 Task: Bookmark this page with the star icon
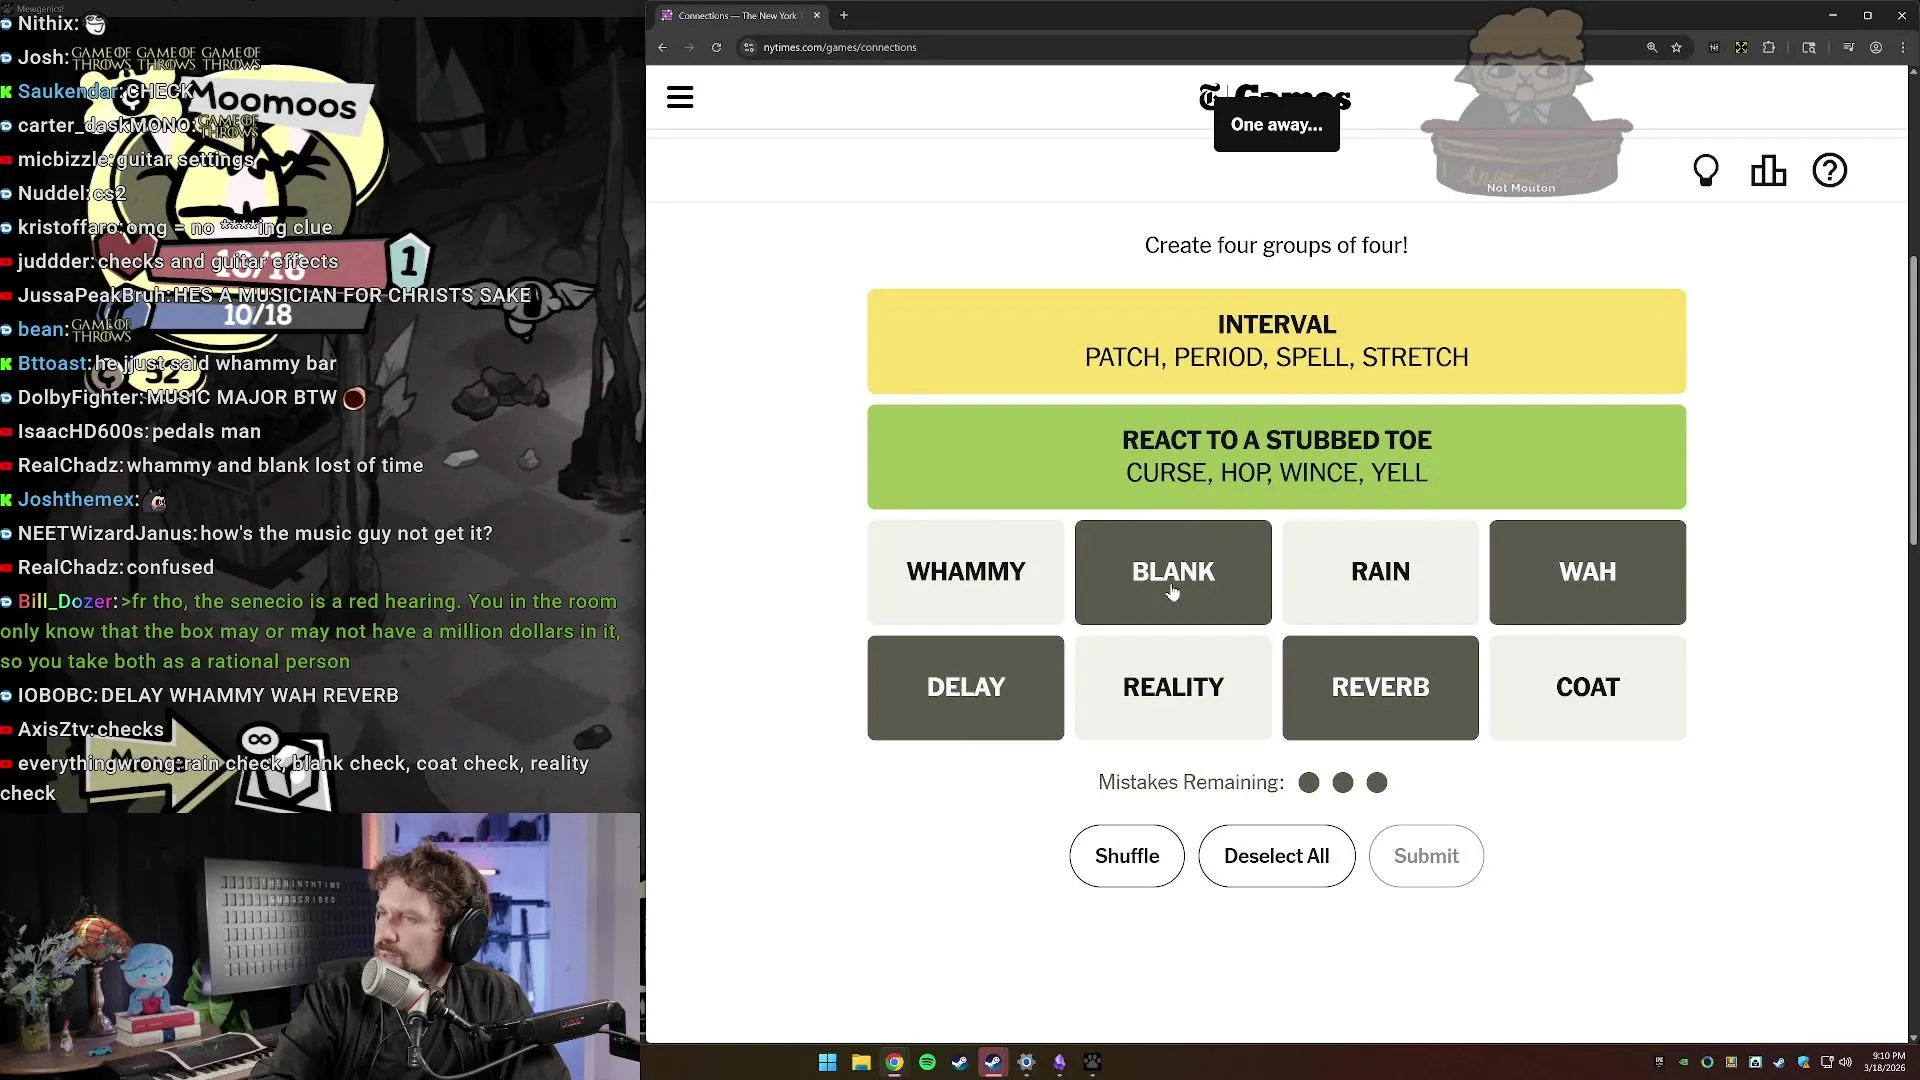1677,47
